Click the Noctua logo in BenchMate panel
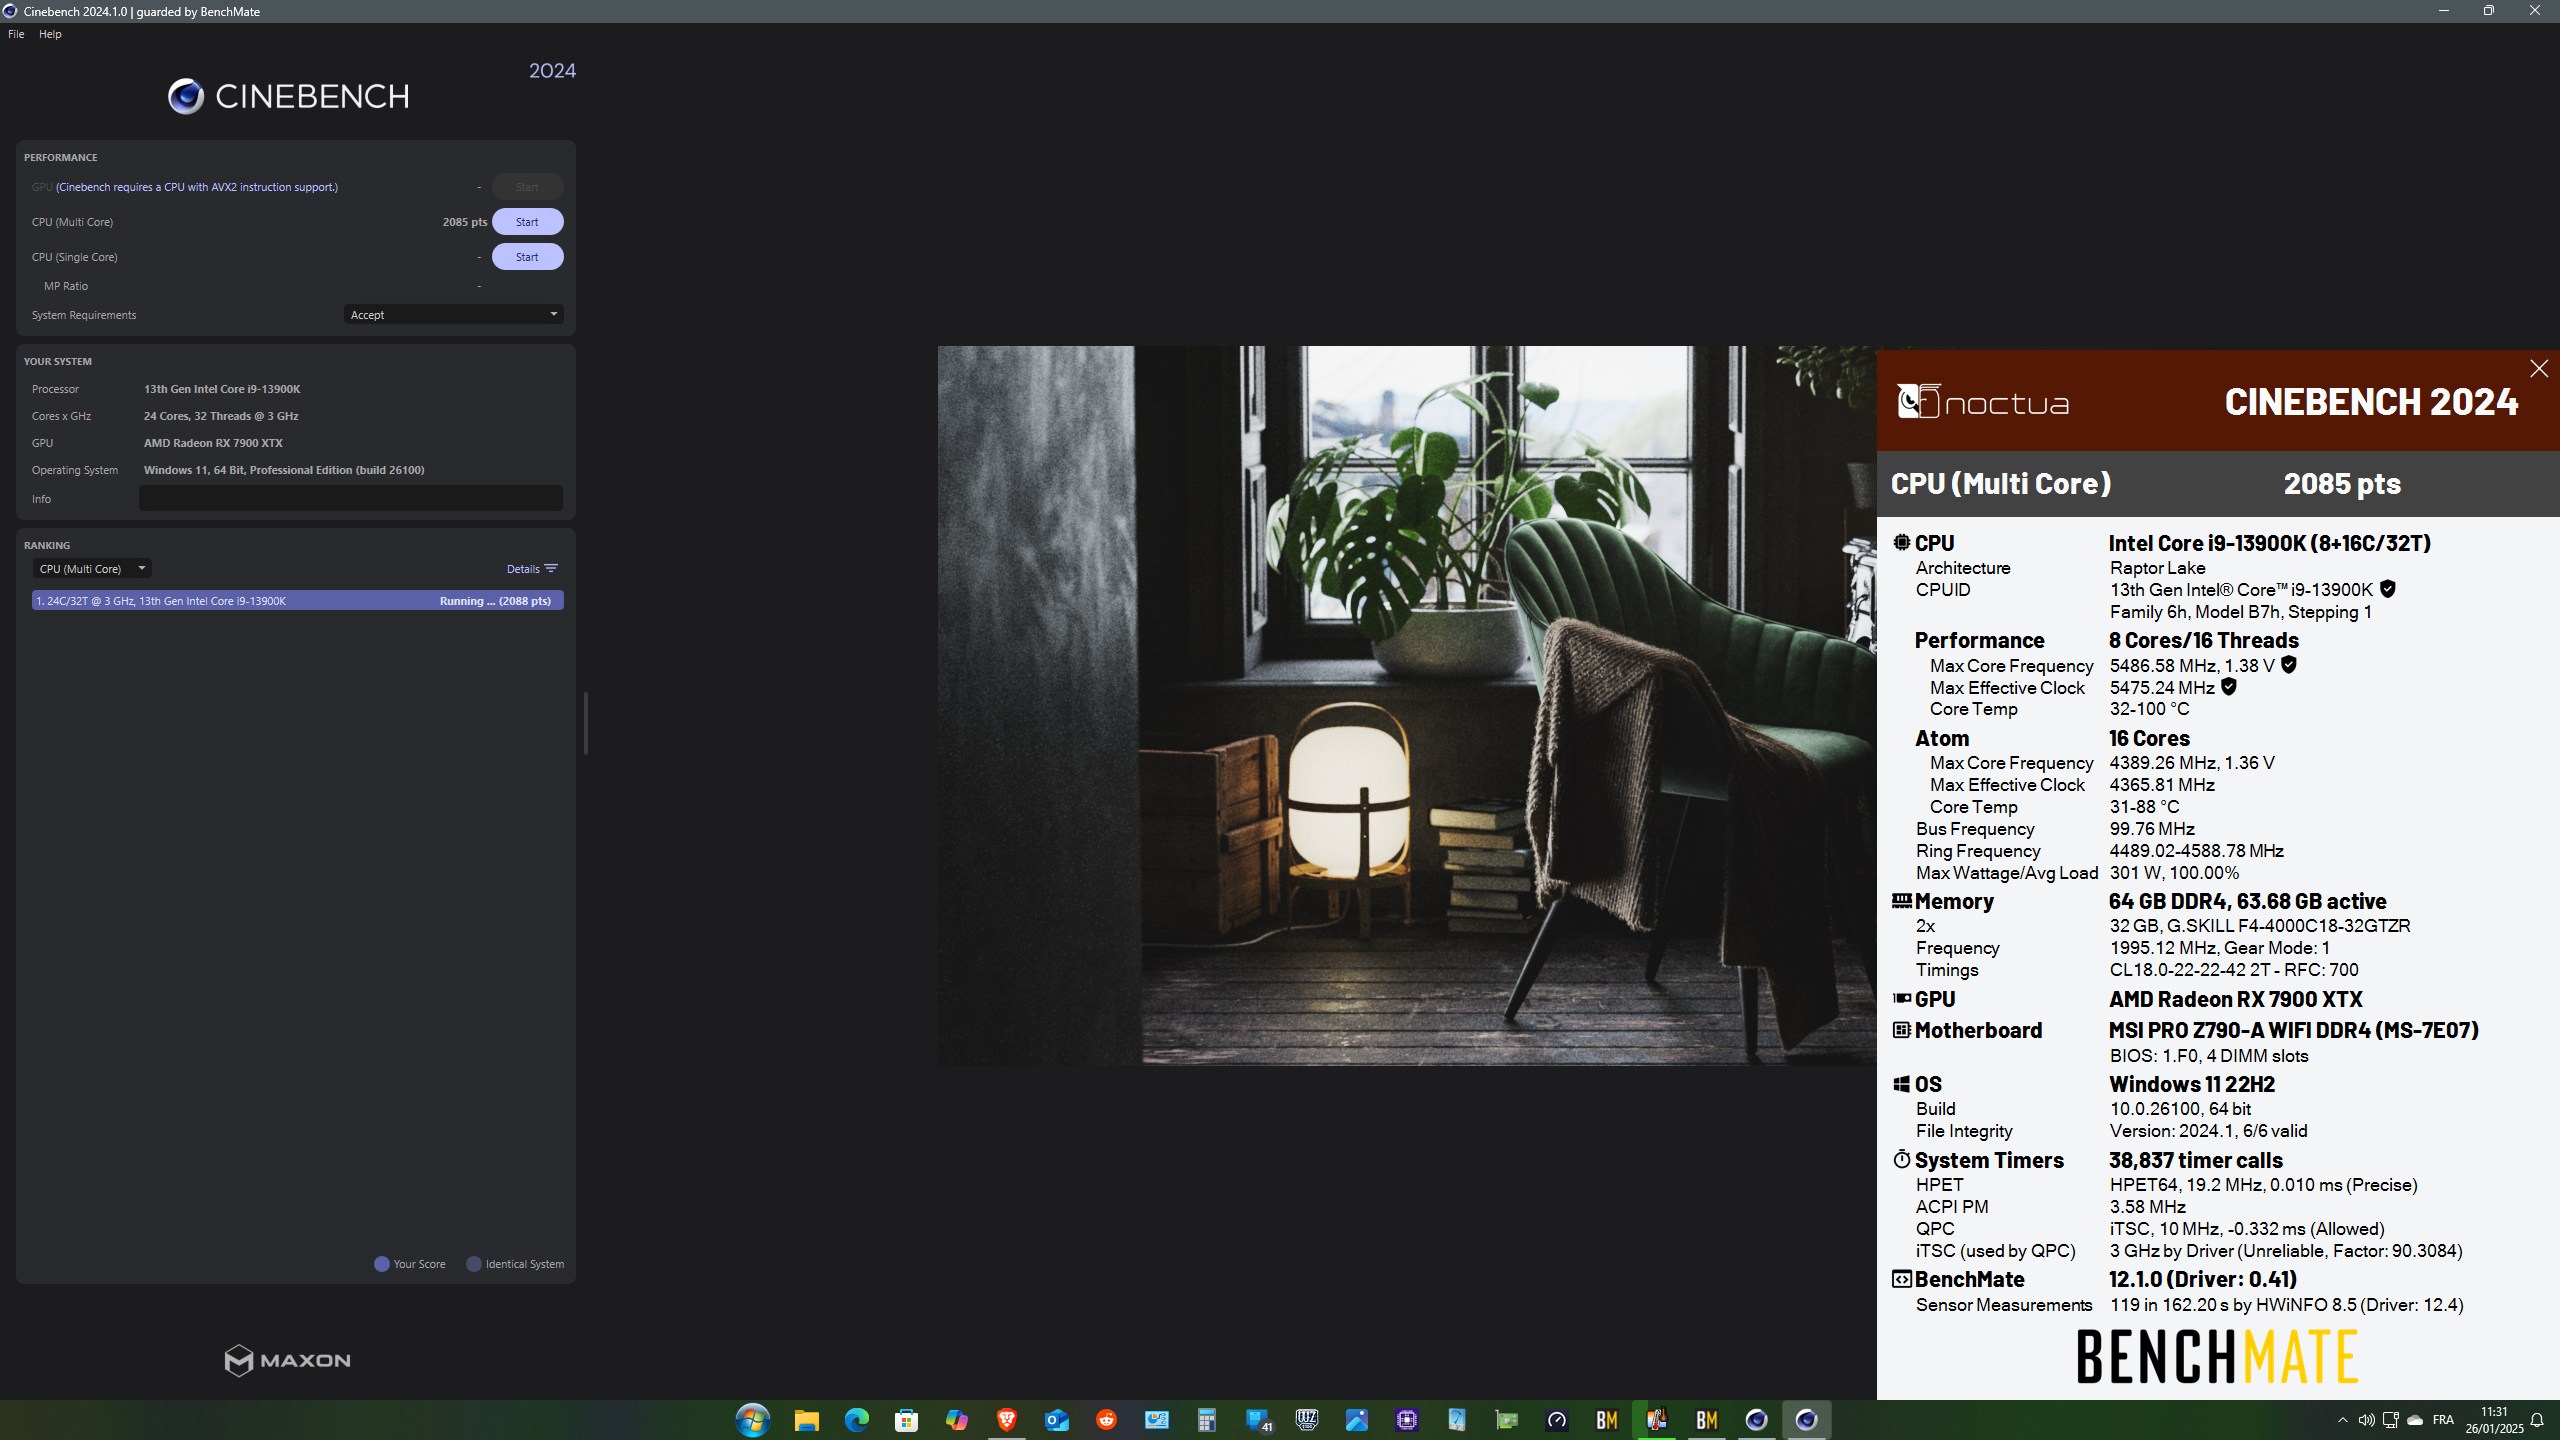Viewport: 2560px width, 1440px height. pos(1983,402)
